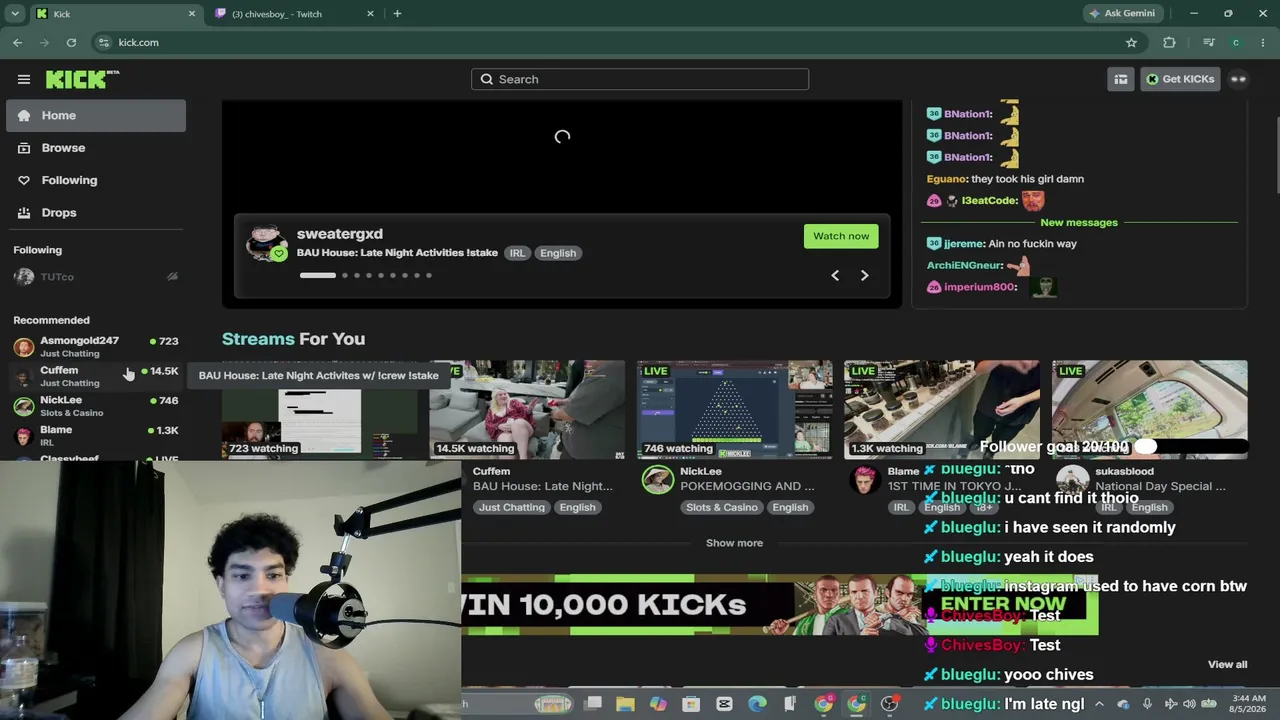Click the English tag on the featured stream
The width and height of the screenshot is (1280, 720).
point(558,253)
